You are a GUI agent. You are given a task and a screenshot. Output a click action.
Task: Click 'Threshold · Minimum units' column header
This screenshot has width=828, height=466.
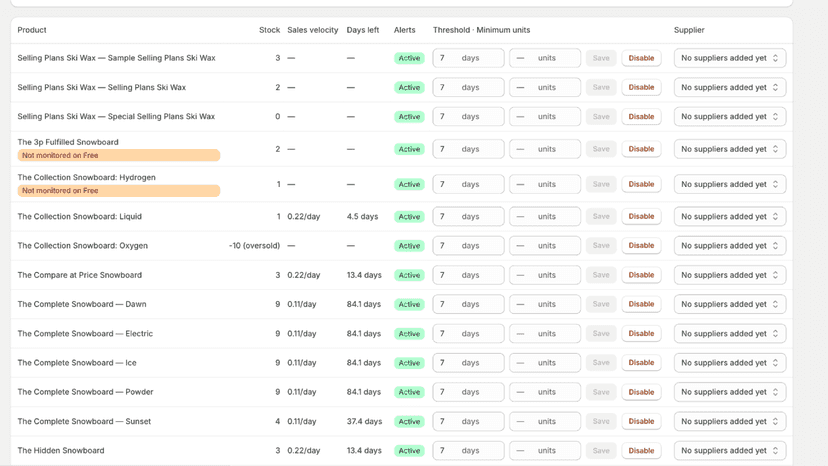[x=482, y=30]
